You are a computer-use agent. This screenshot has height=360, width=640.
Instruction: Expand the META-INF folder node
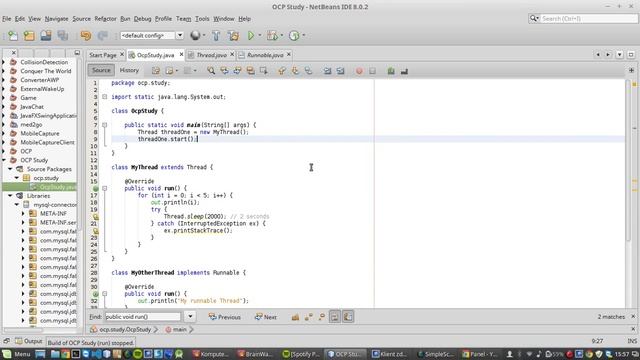[x=23, y=213]
